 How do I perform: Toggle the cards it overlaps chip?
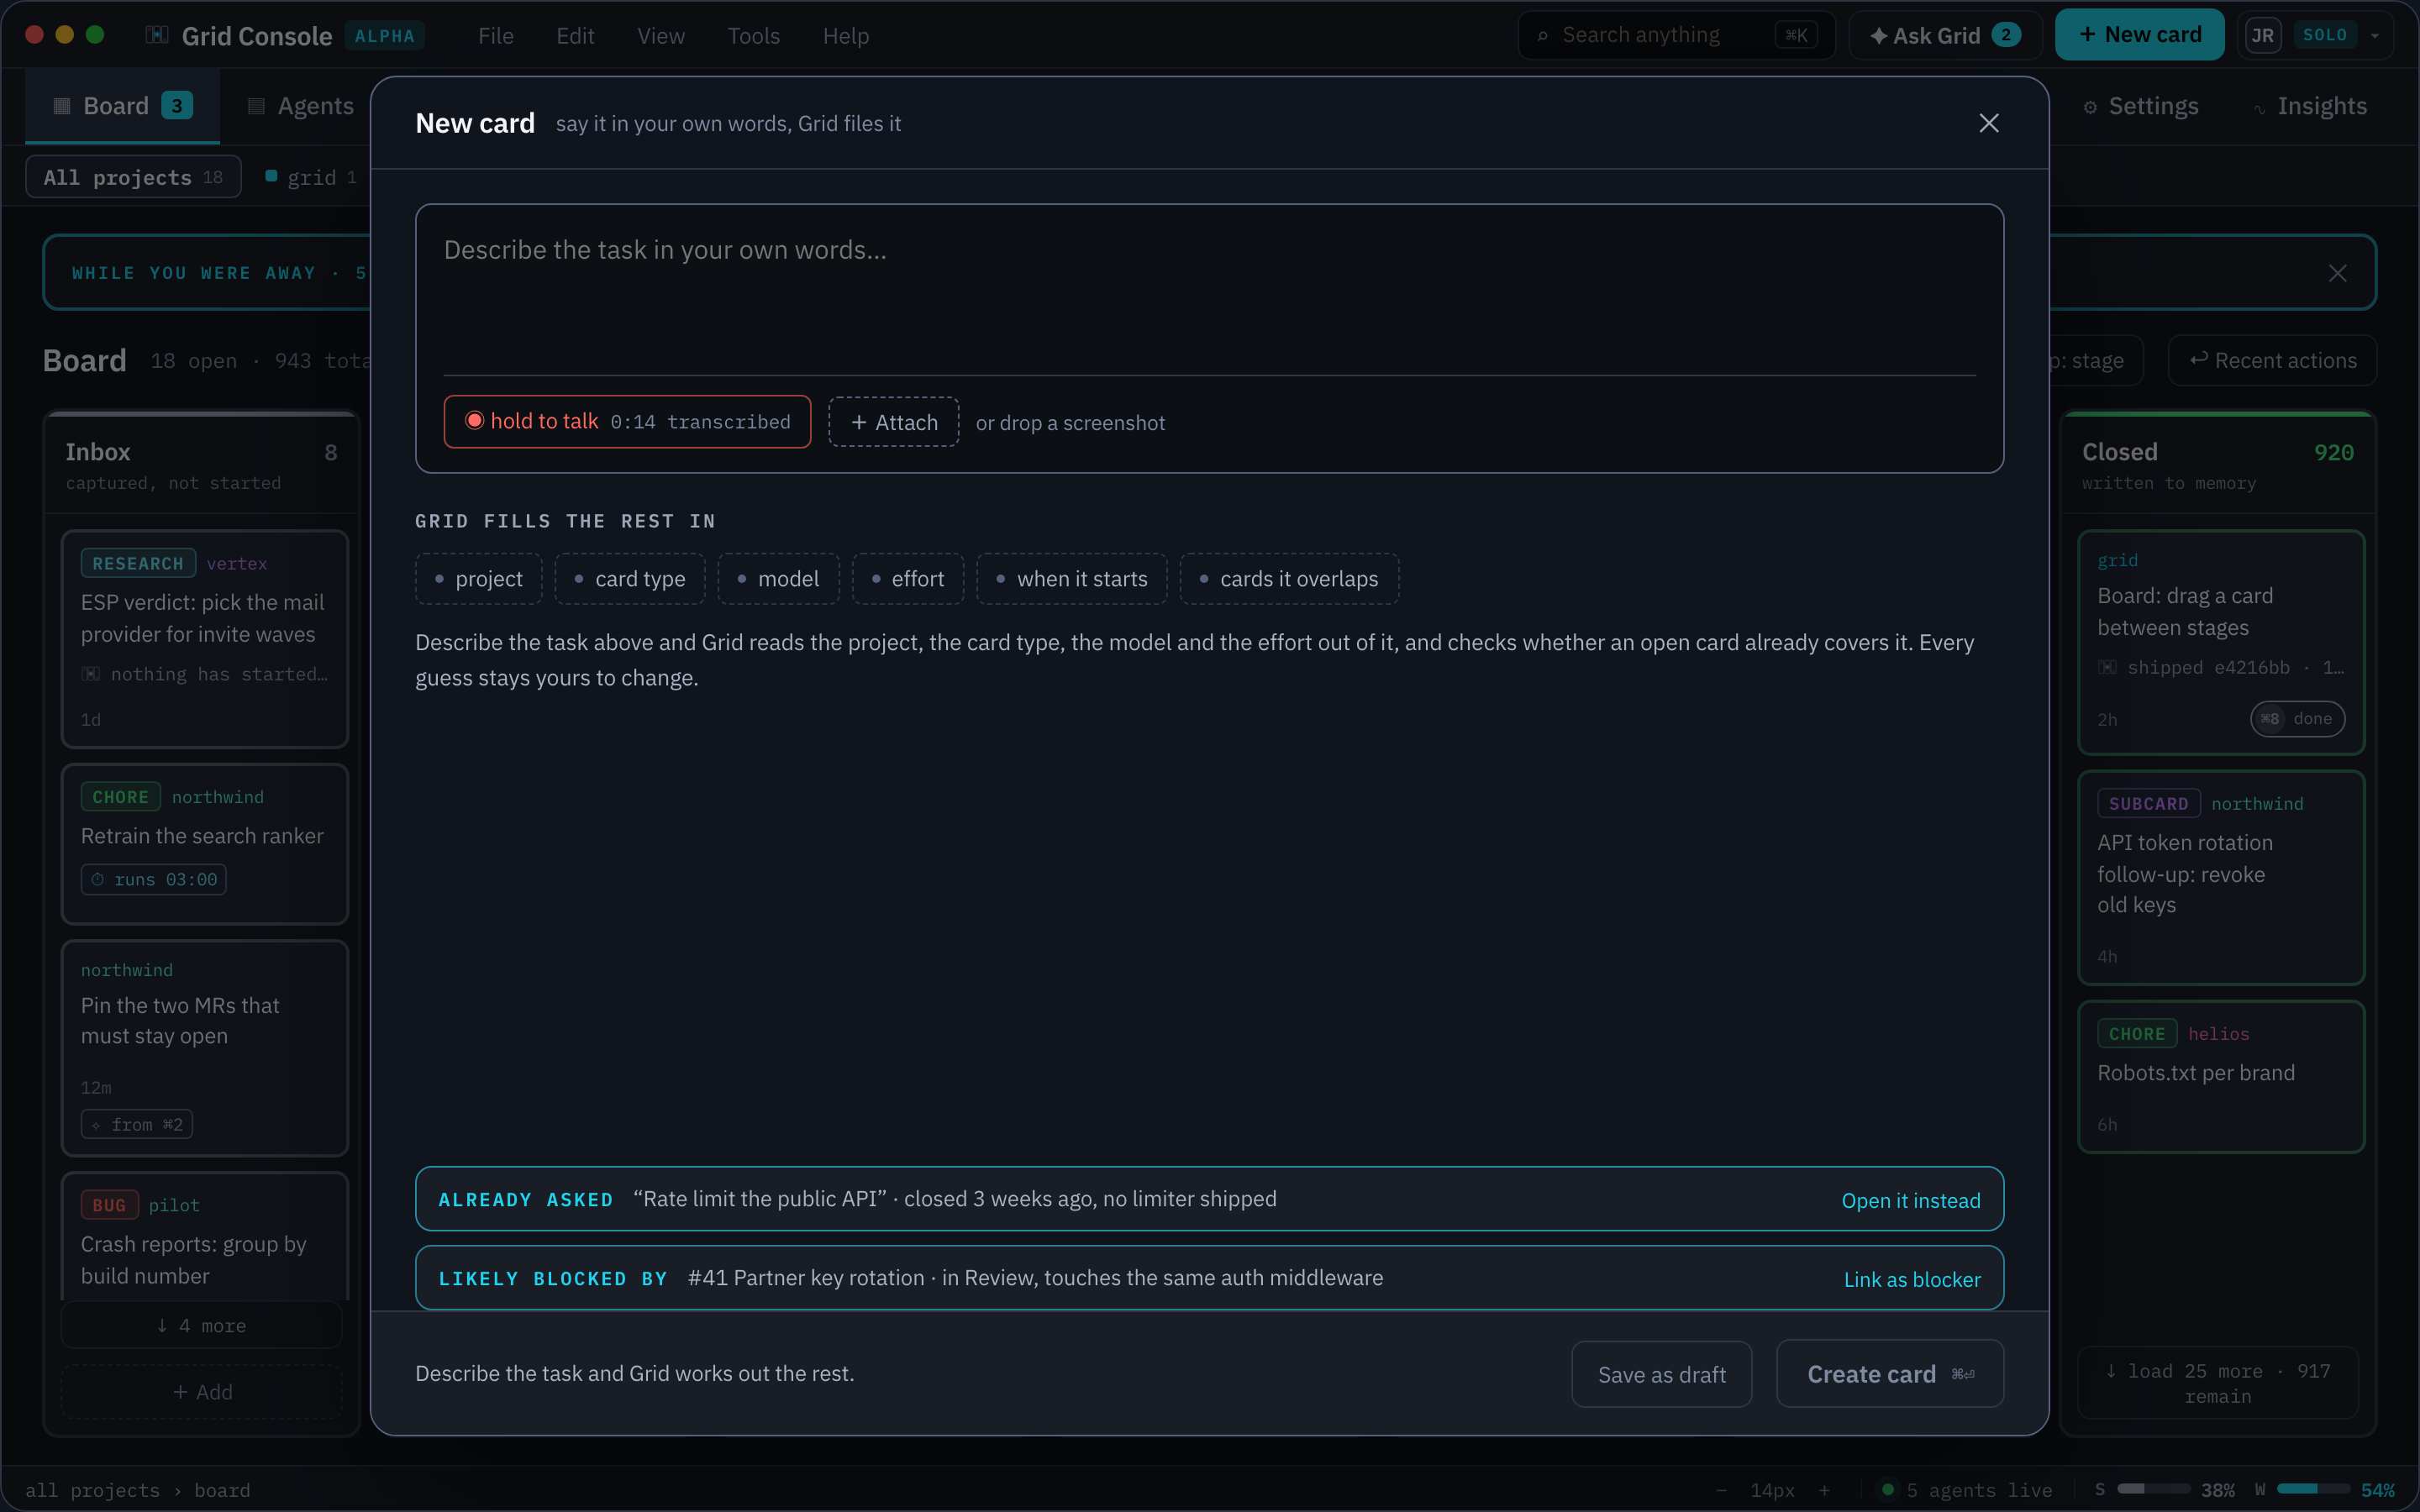(1289, 579)
